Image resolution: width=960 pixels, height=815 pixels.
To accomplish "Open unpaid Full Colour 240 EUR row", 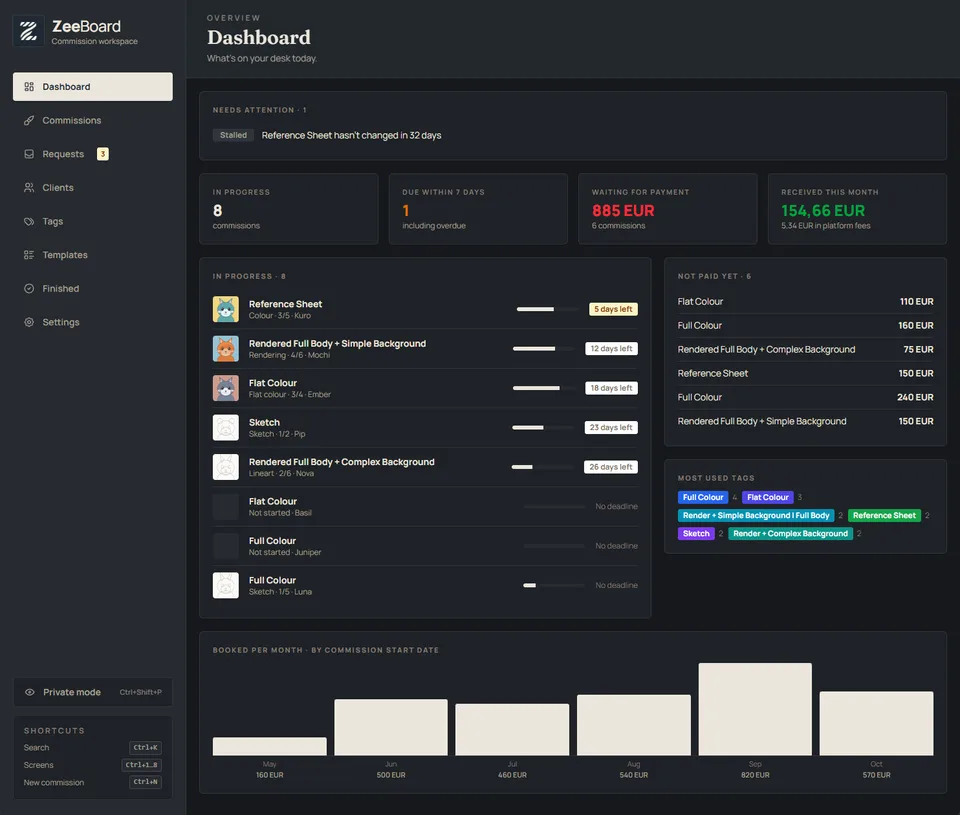I will tap(805, 397).
